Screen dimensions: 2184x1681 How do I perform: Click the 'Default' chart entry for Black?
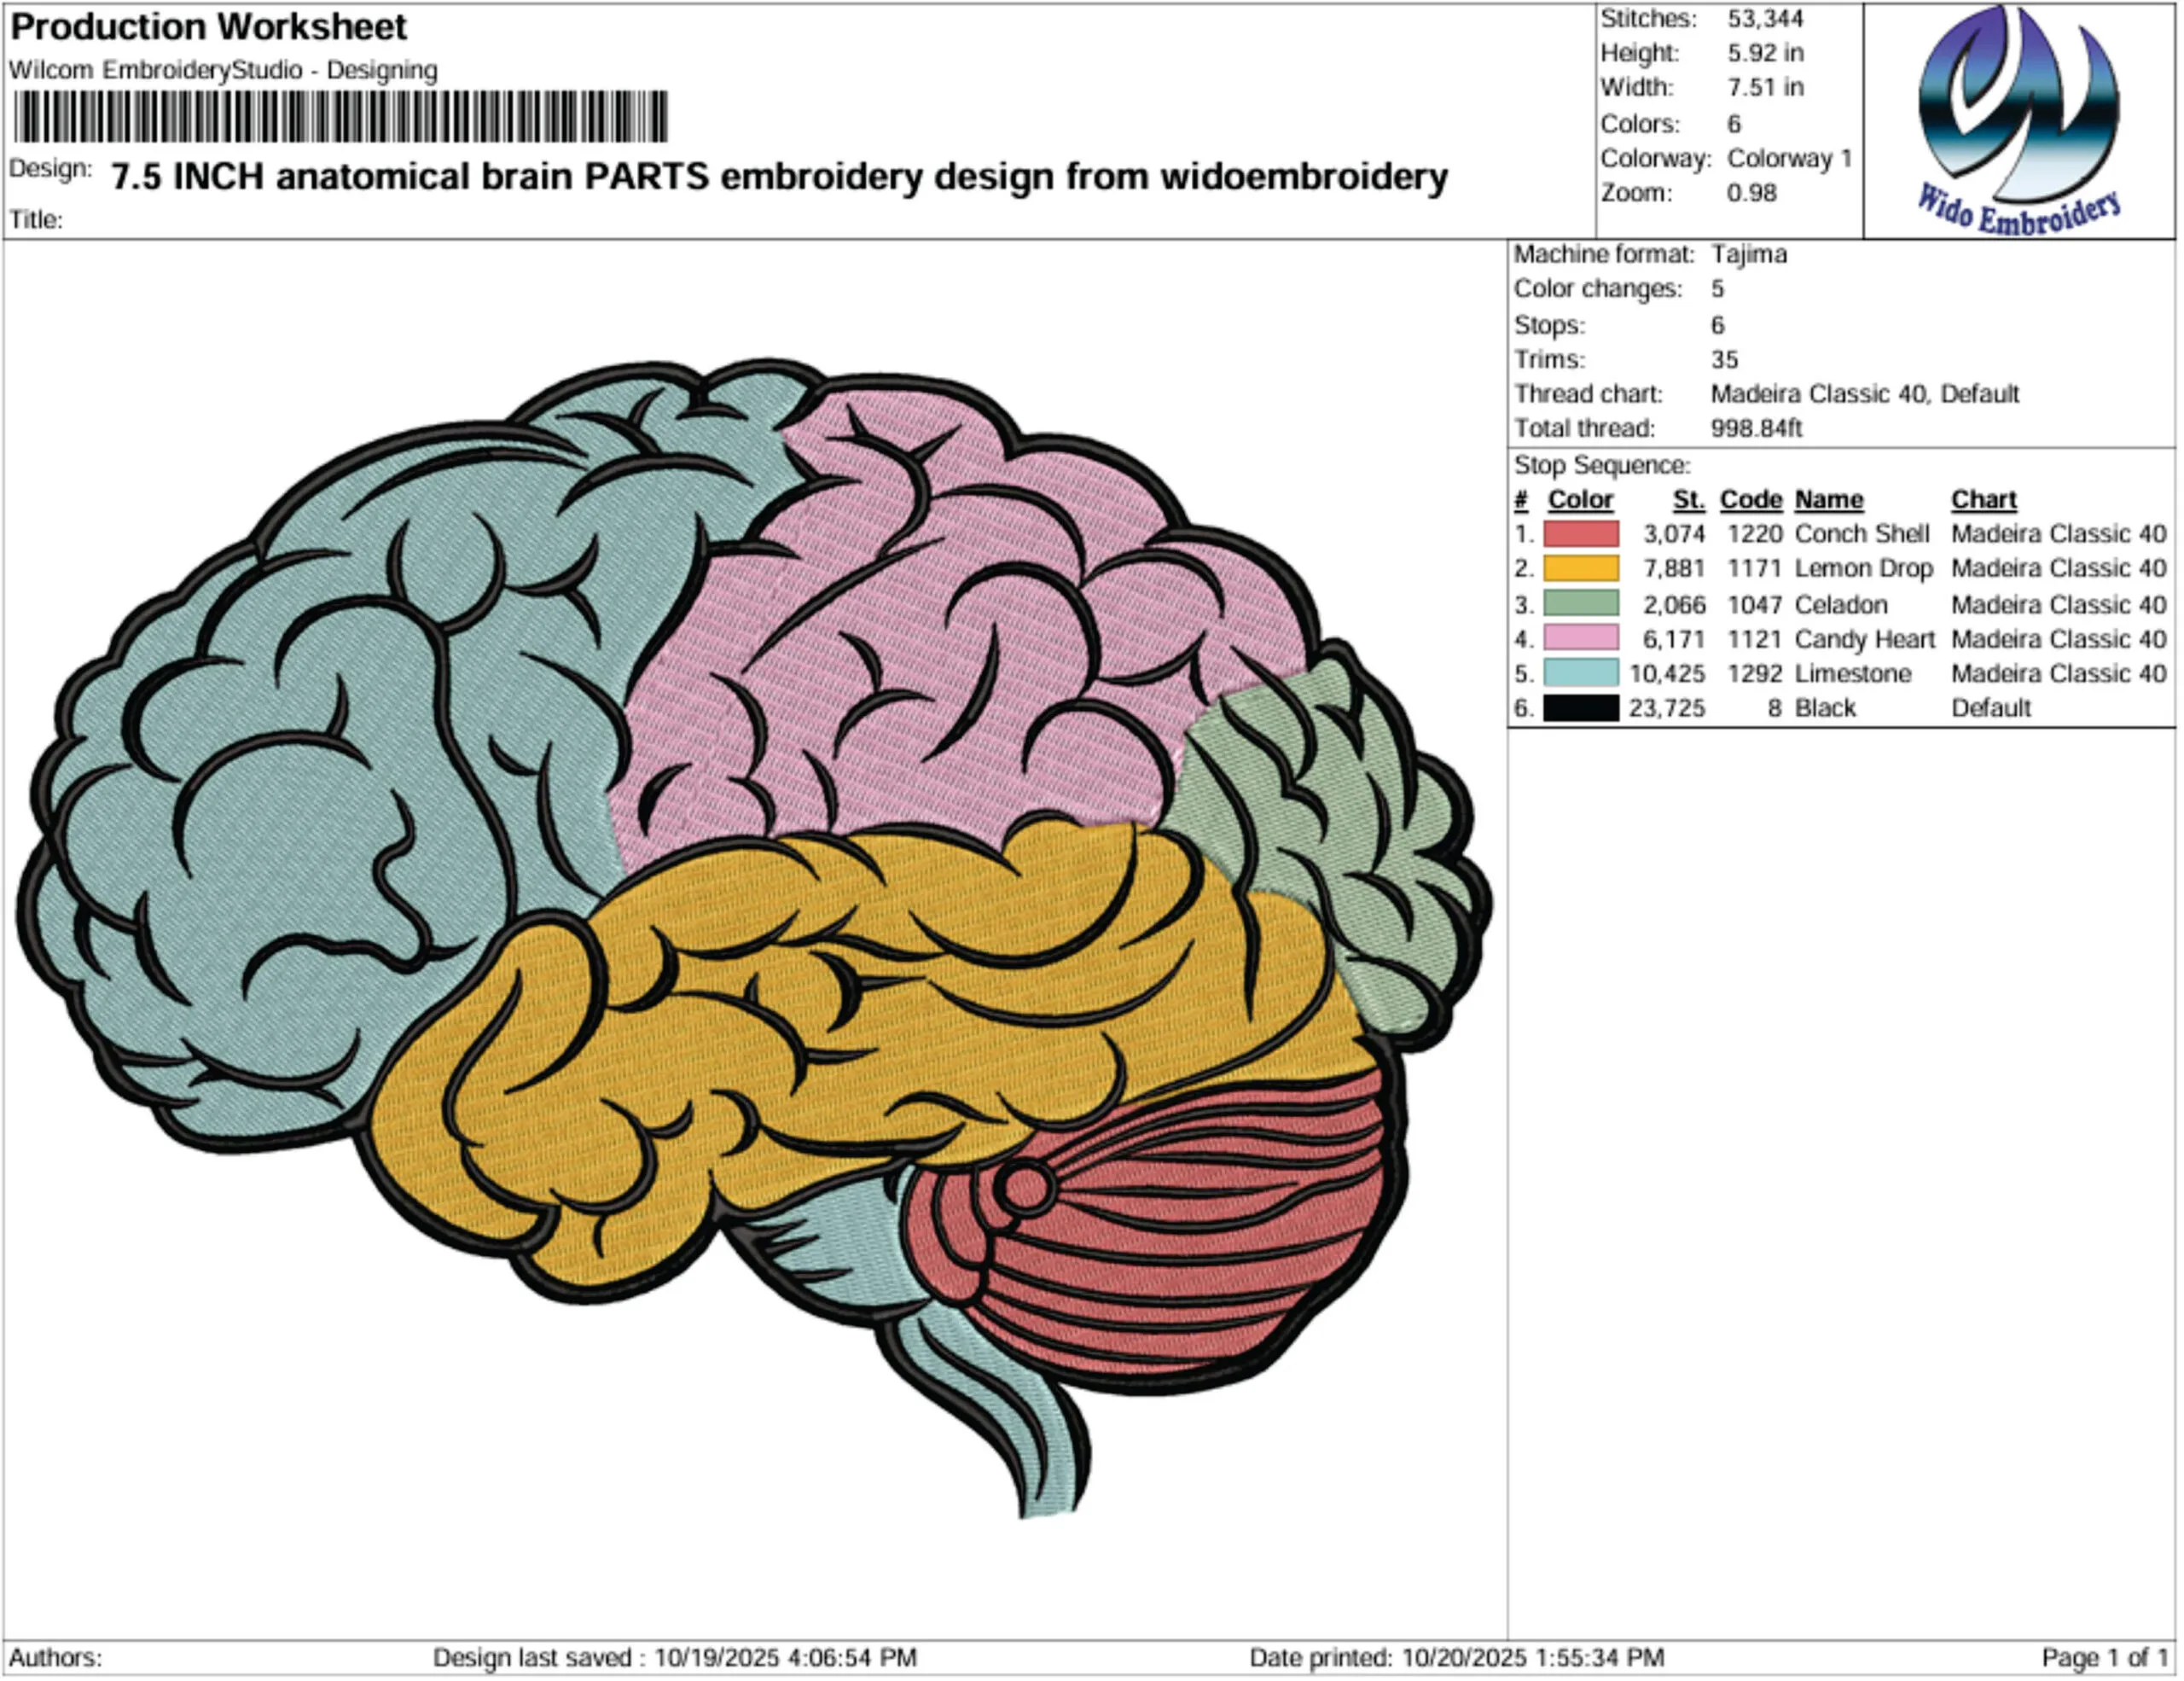coord(1990,708)
